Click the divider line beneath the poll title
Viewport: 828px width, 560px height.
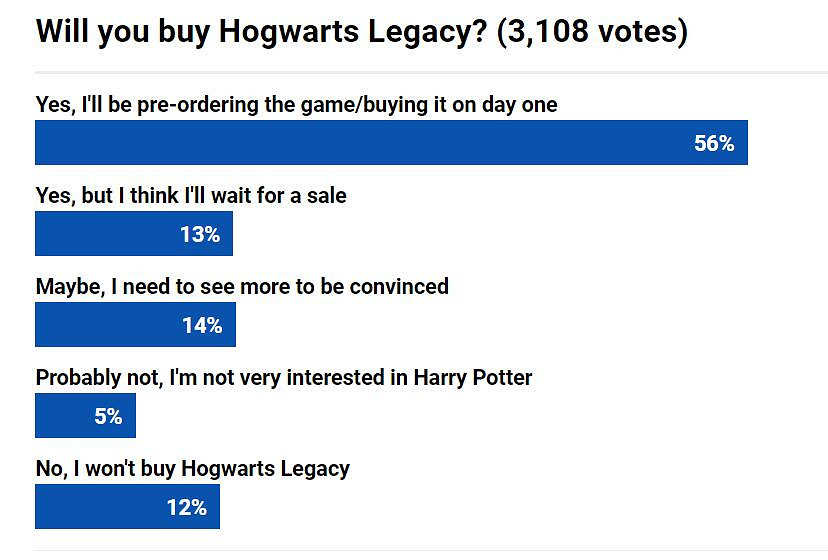430,72
